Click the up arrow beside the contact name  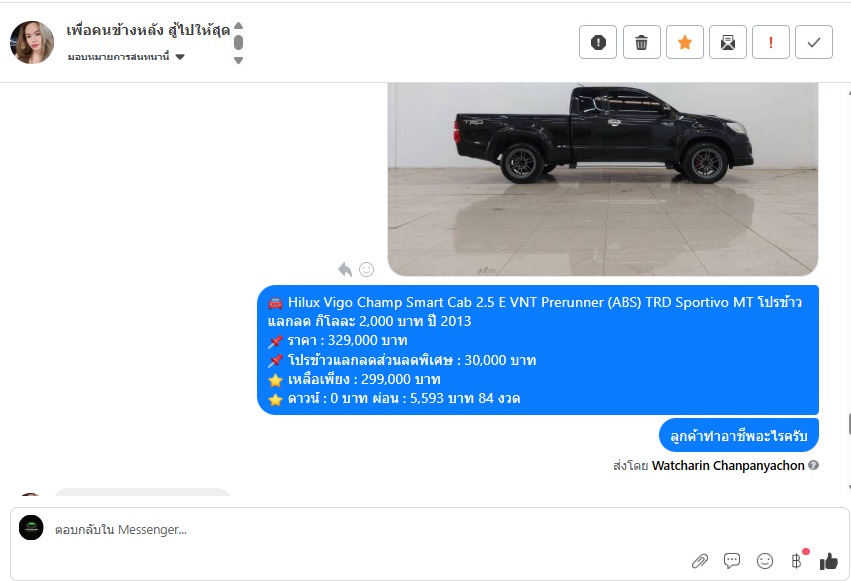238,25
